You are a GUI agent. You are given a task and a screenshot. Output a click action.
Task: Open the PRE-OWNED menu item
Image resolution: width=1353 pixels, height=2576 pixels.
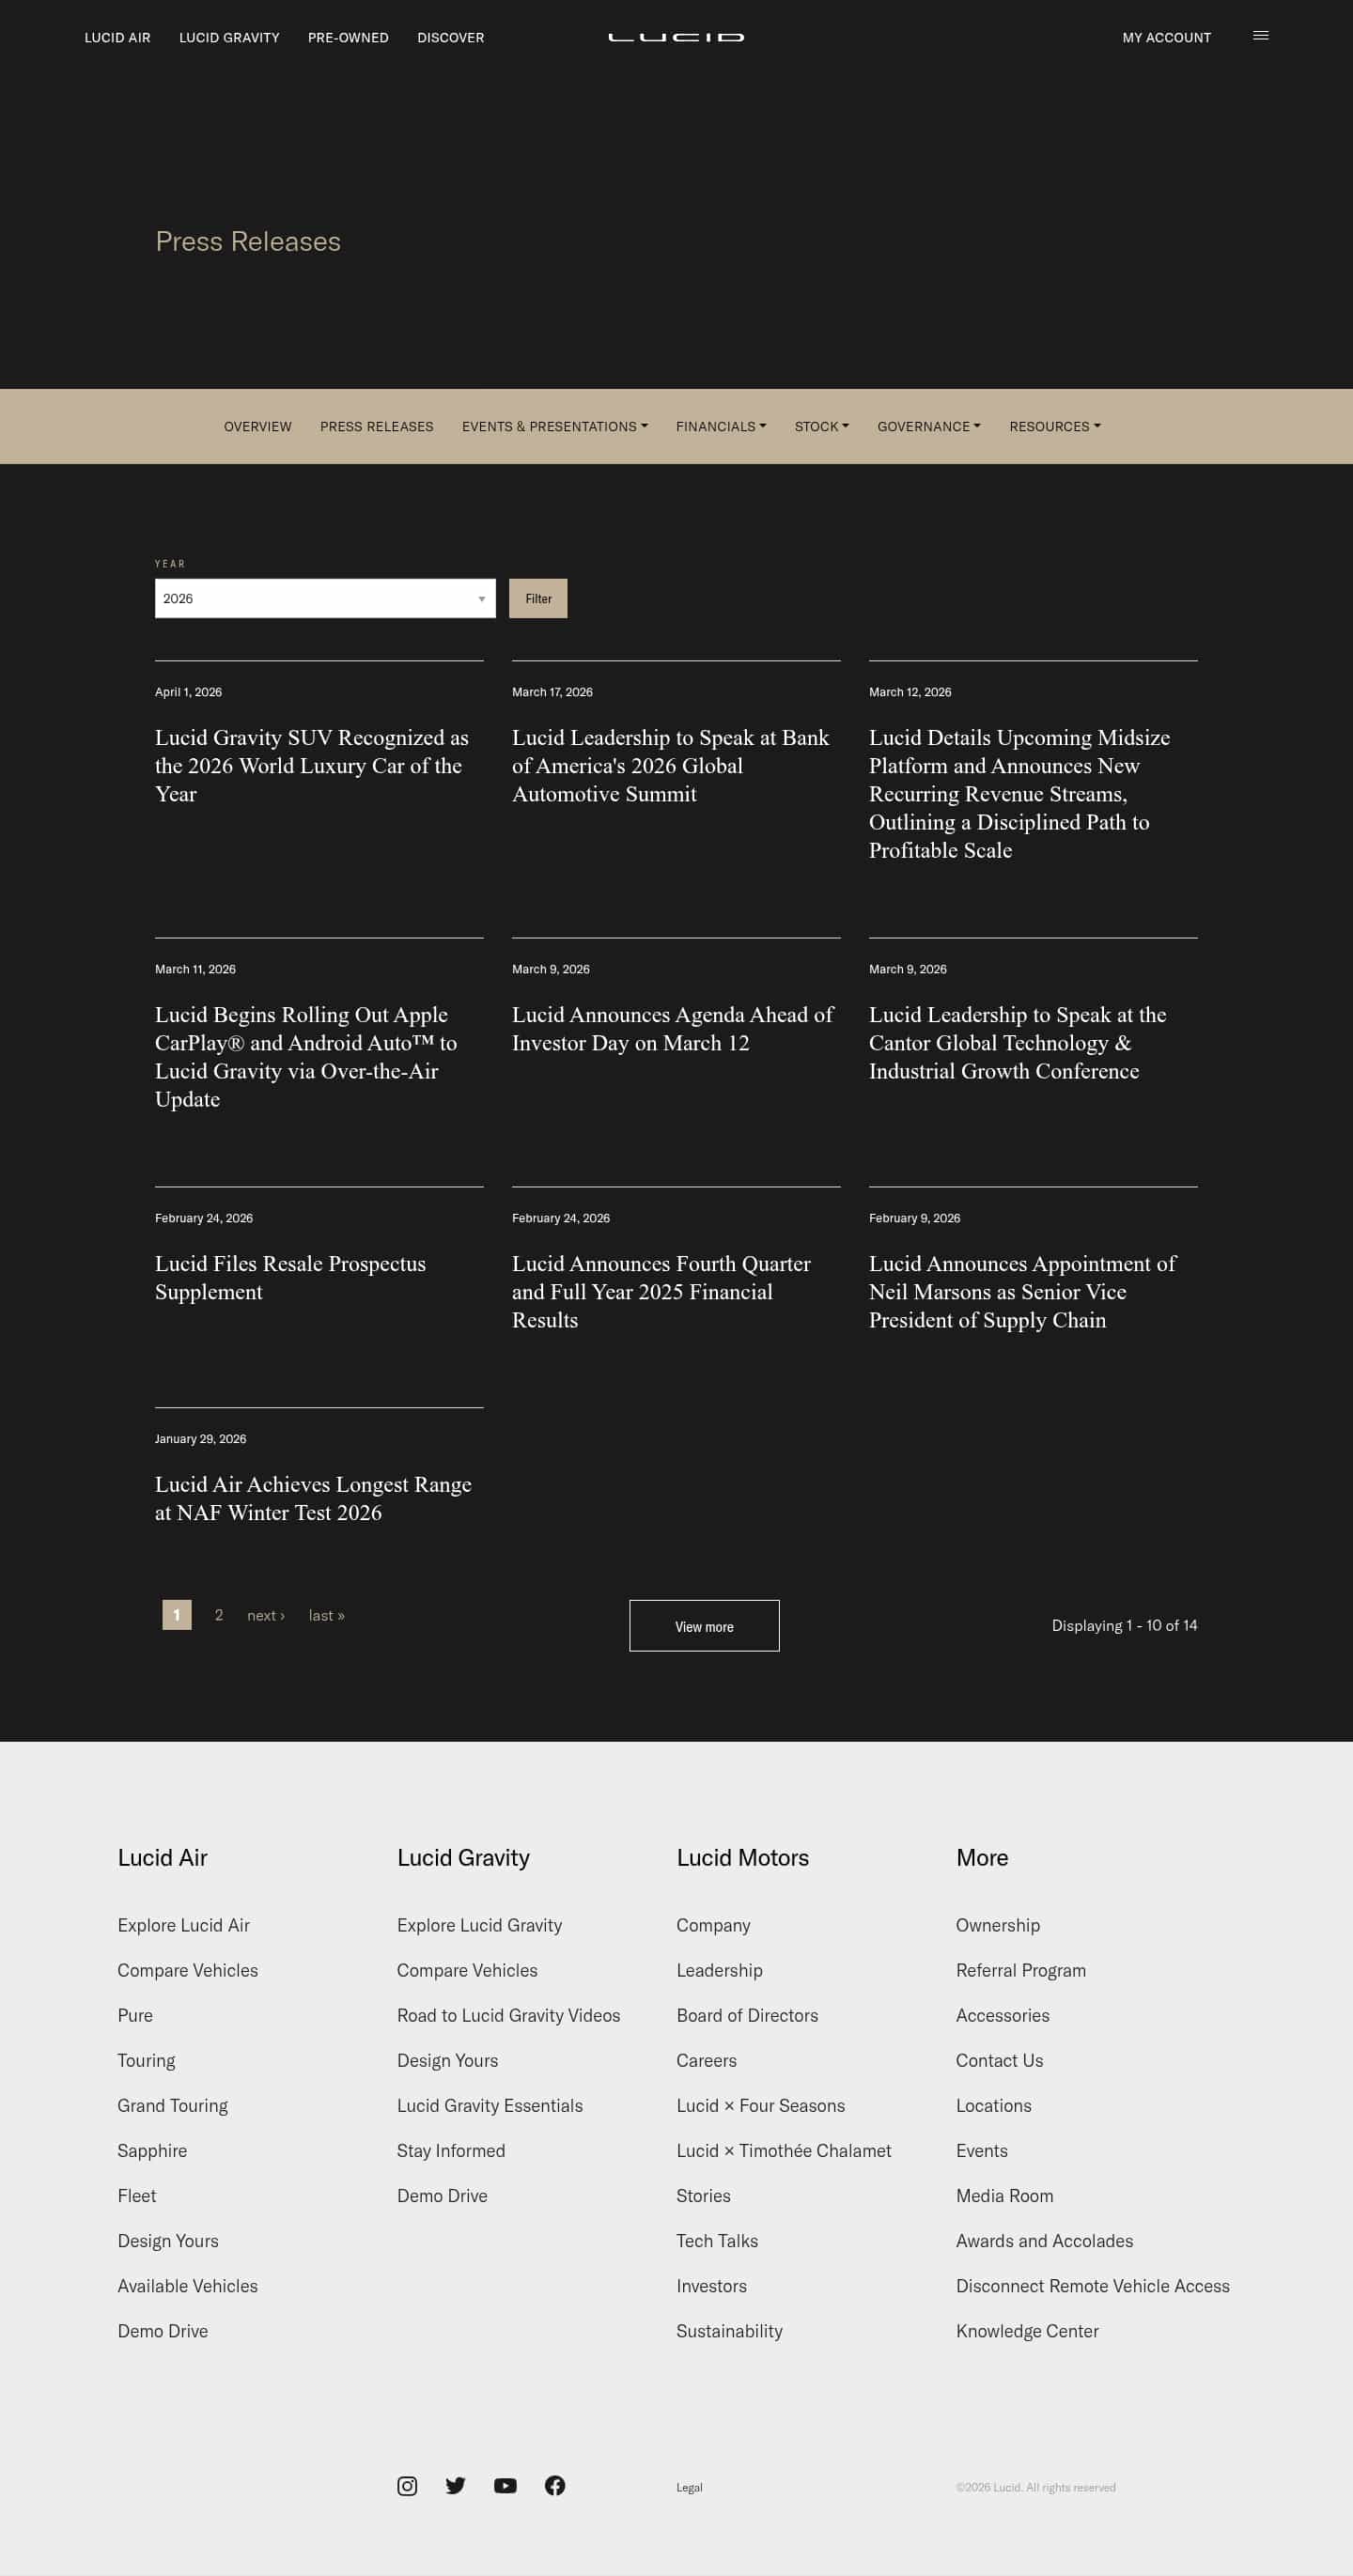[x=348, y=37]
